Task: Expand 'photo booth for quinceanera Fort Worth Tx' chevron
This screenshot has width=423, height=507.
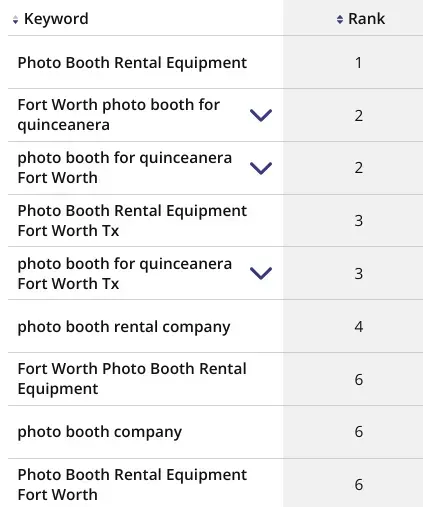Action: [x=261, y=273]
